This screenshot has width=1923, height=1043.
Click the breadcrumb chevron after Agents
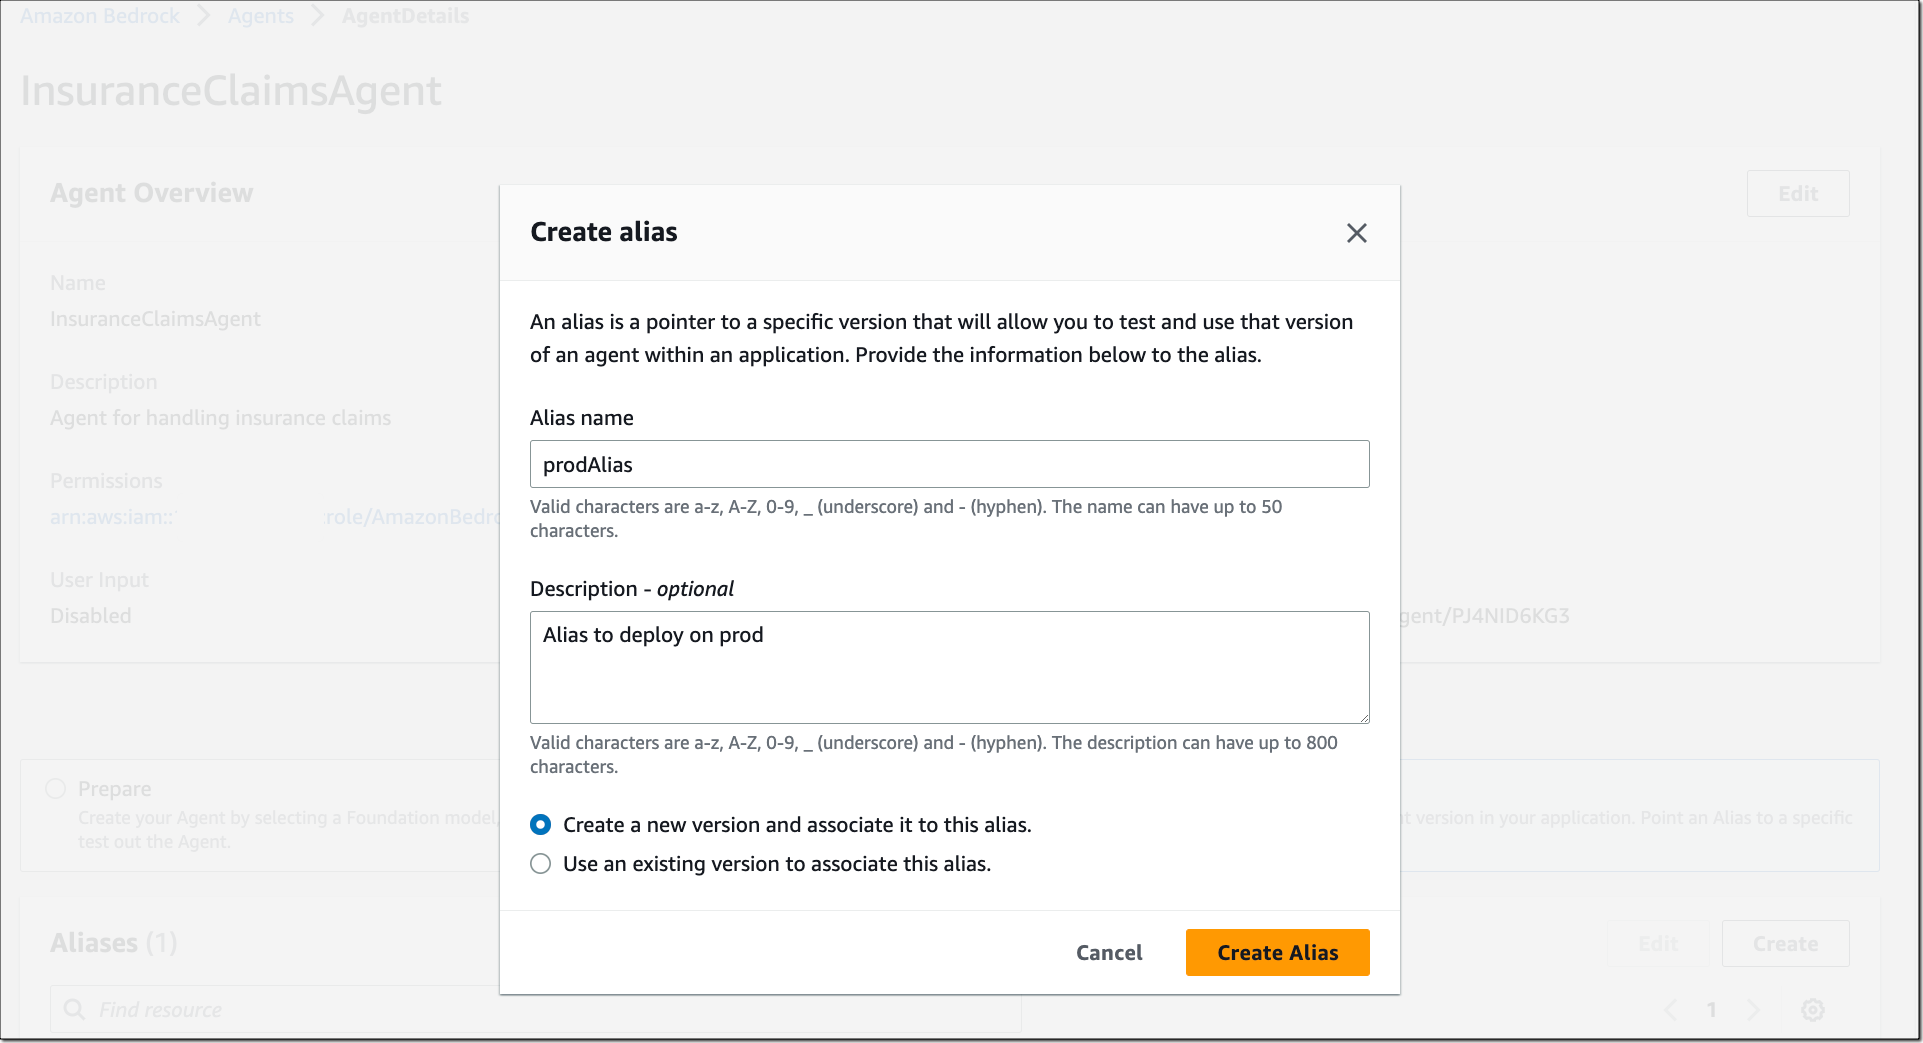click(316, 15)
